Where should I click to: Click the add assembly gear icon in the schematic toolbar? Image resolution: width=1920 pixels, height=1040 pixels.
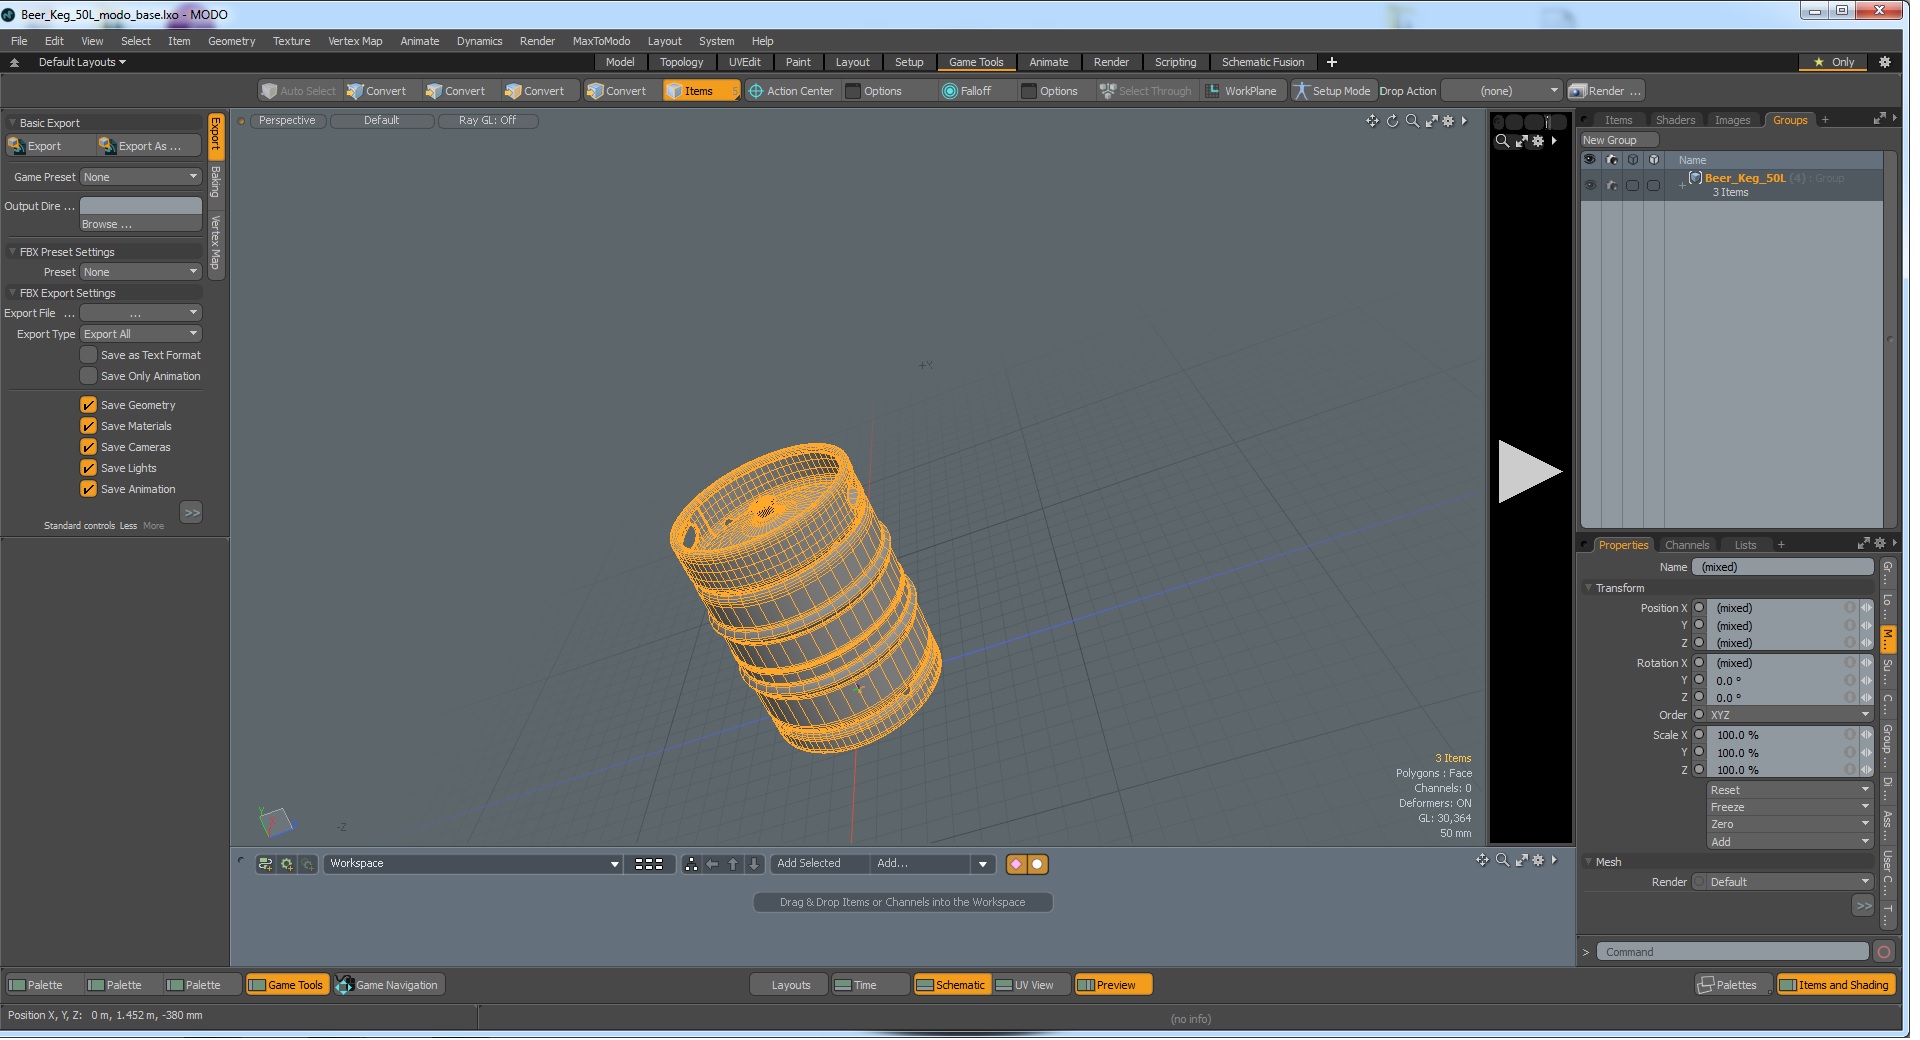(287, 864)
